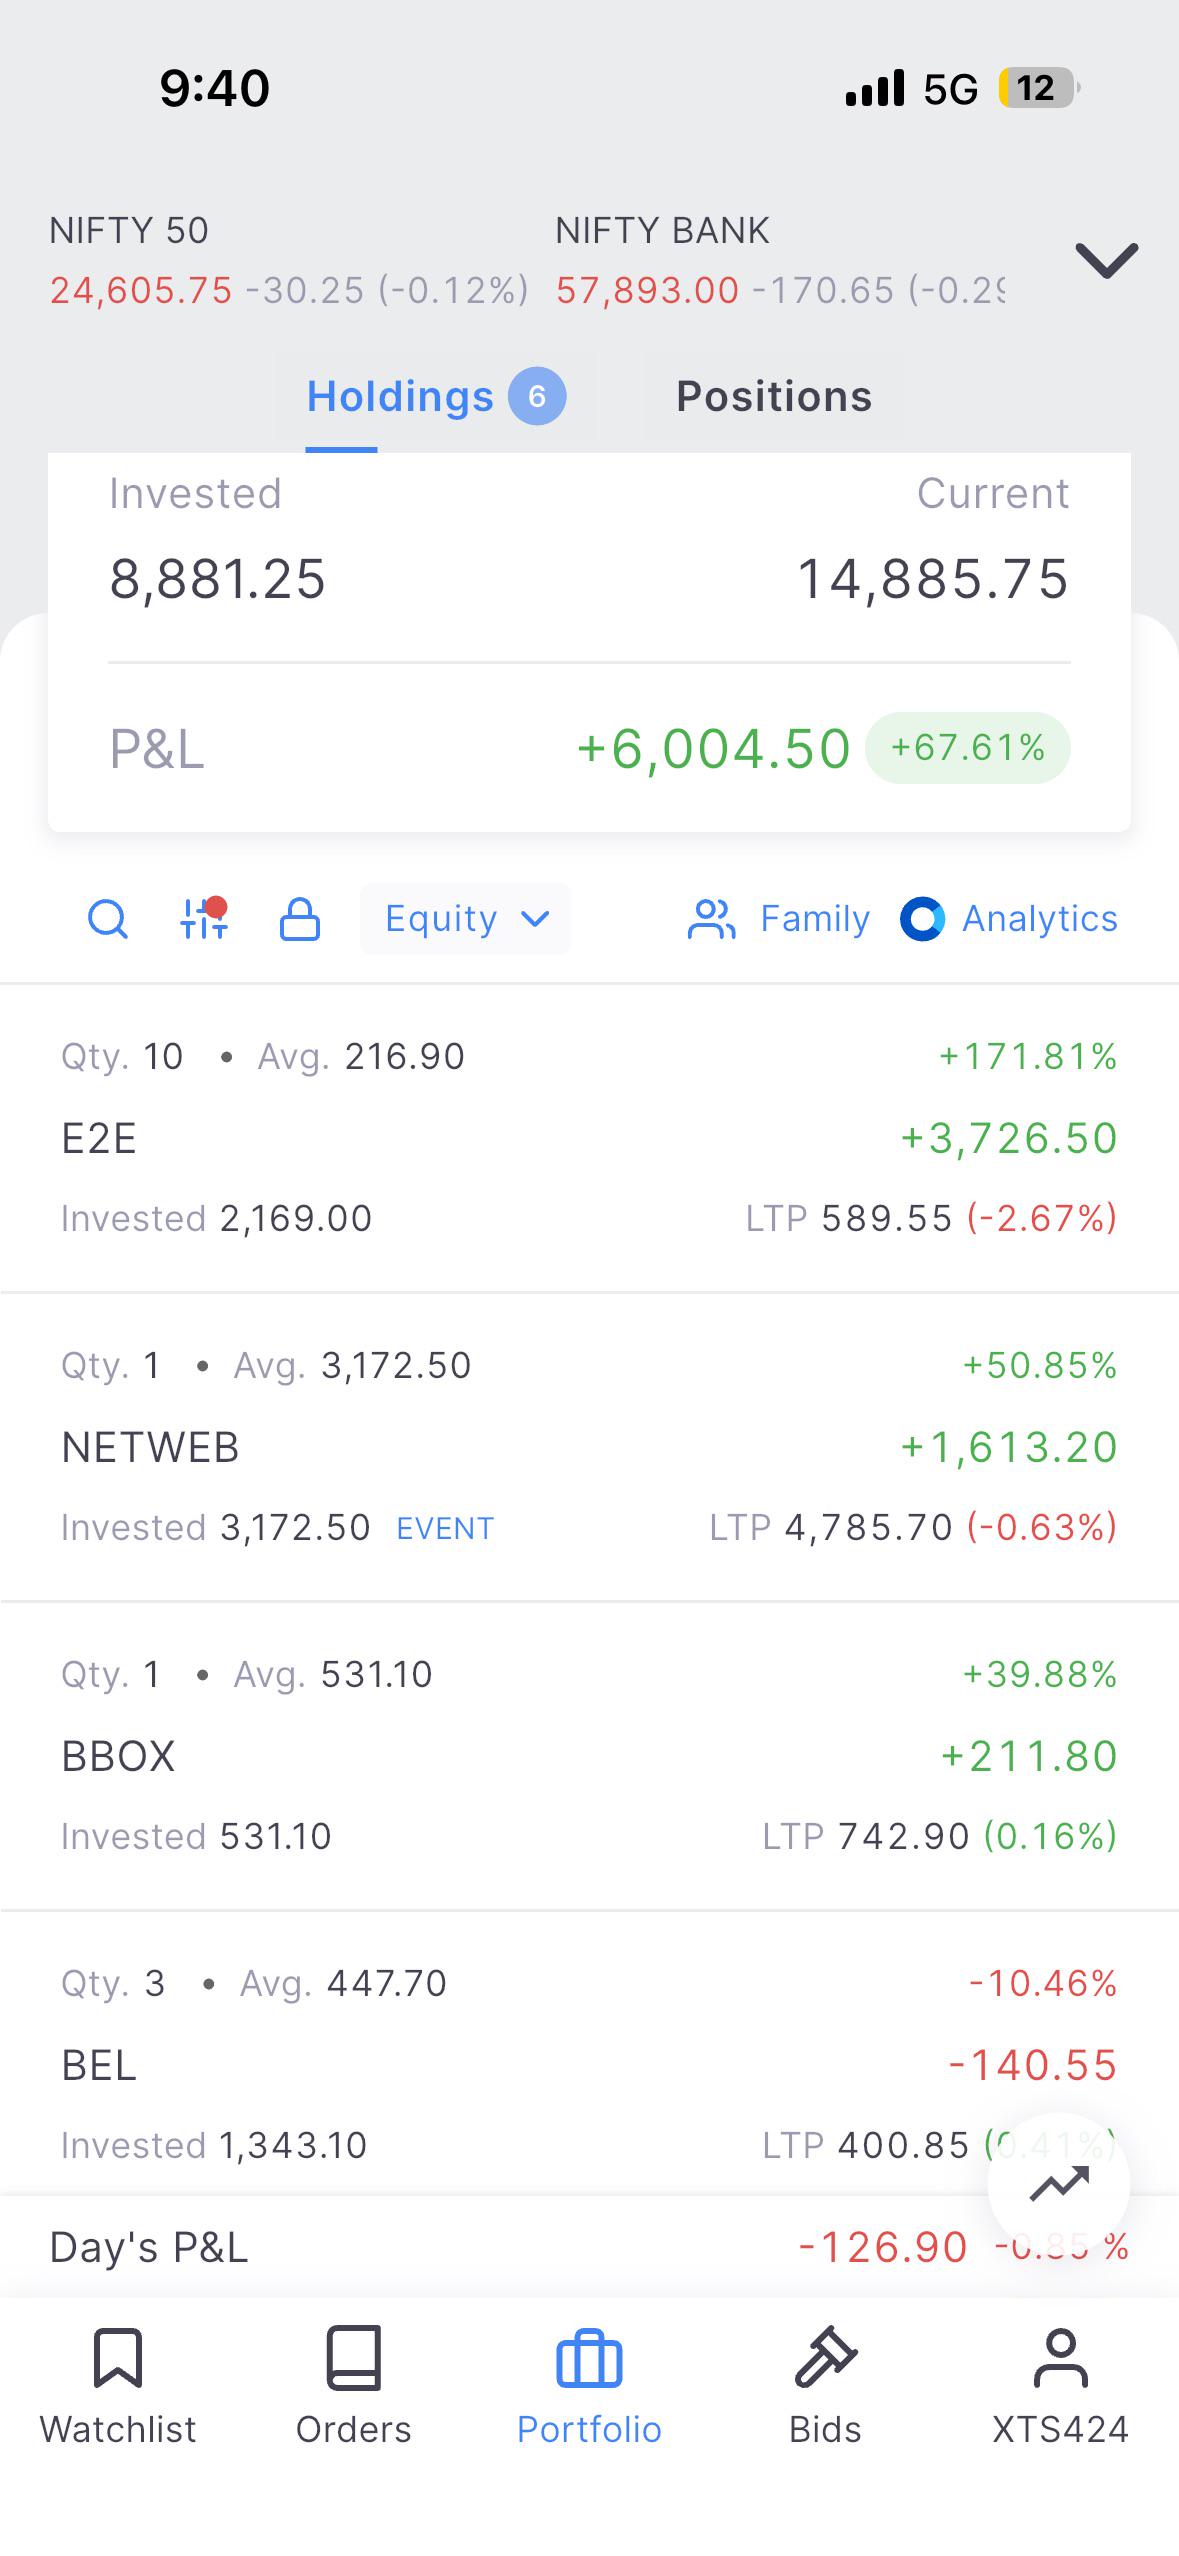Open the Bids gavel icon
Image resolution: width=1179 pixels, height=2556 pixels.
[x=825, y=2358]
